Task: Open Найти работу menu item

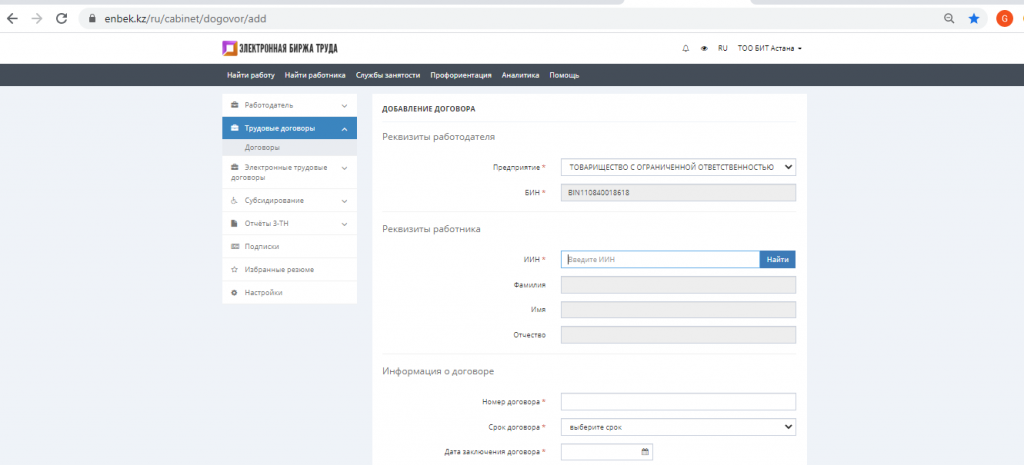Action: [x=250, y=75]
